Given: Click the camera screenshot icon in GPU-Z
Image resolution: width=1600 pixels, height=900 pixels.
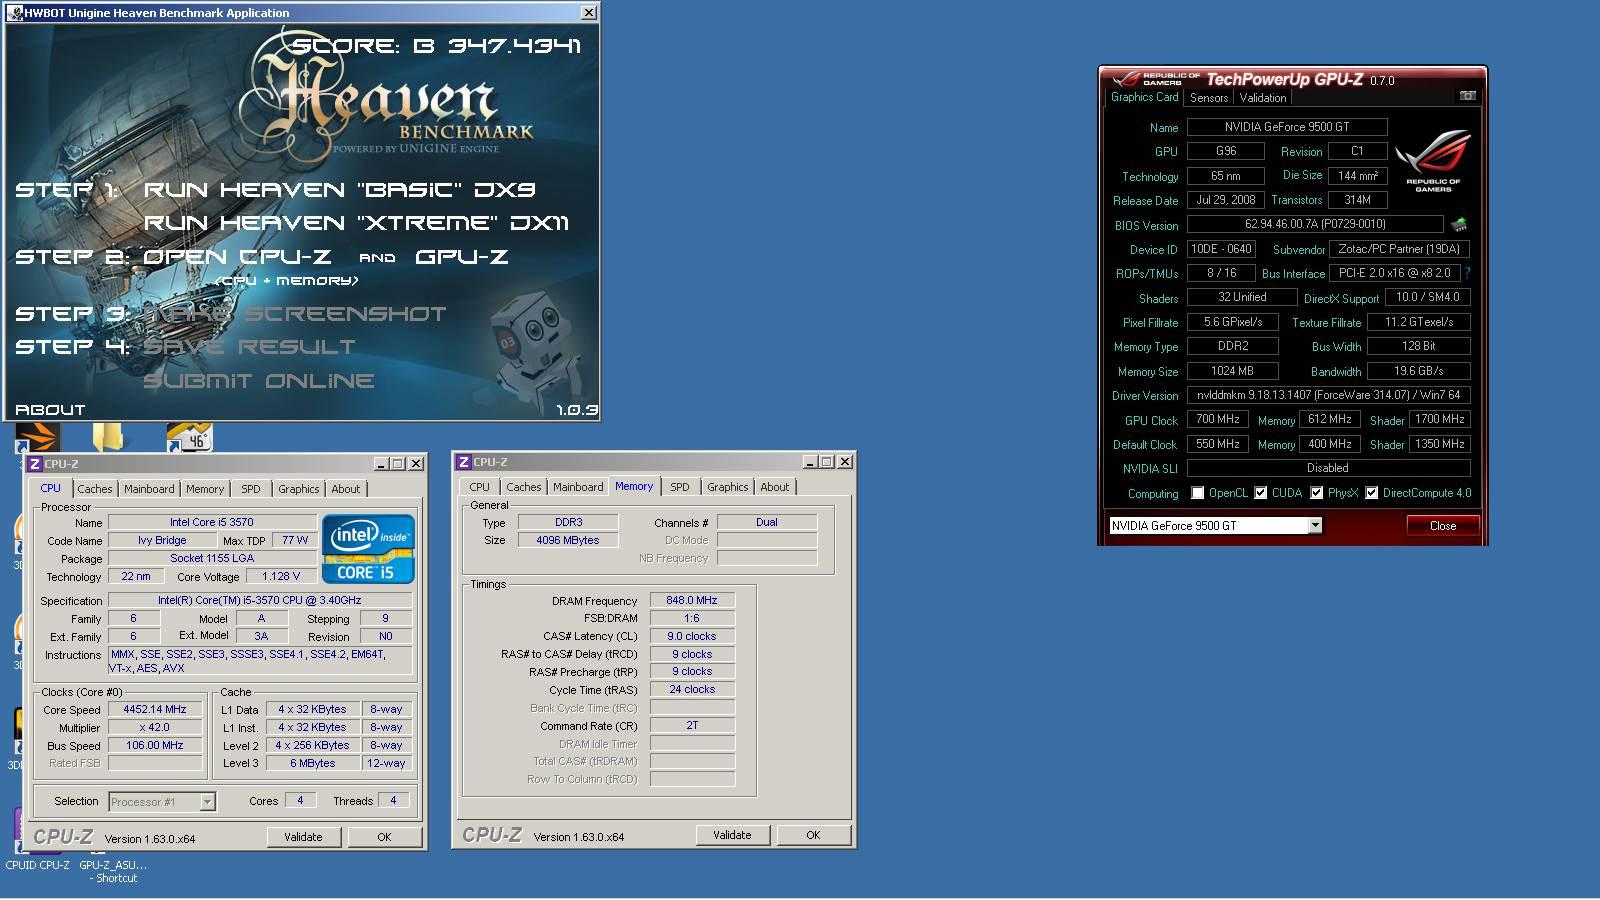Looking at the screenshot, I should (1467, 96).
